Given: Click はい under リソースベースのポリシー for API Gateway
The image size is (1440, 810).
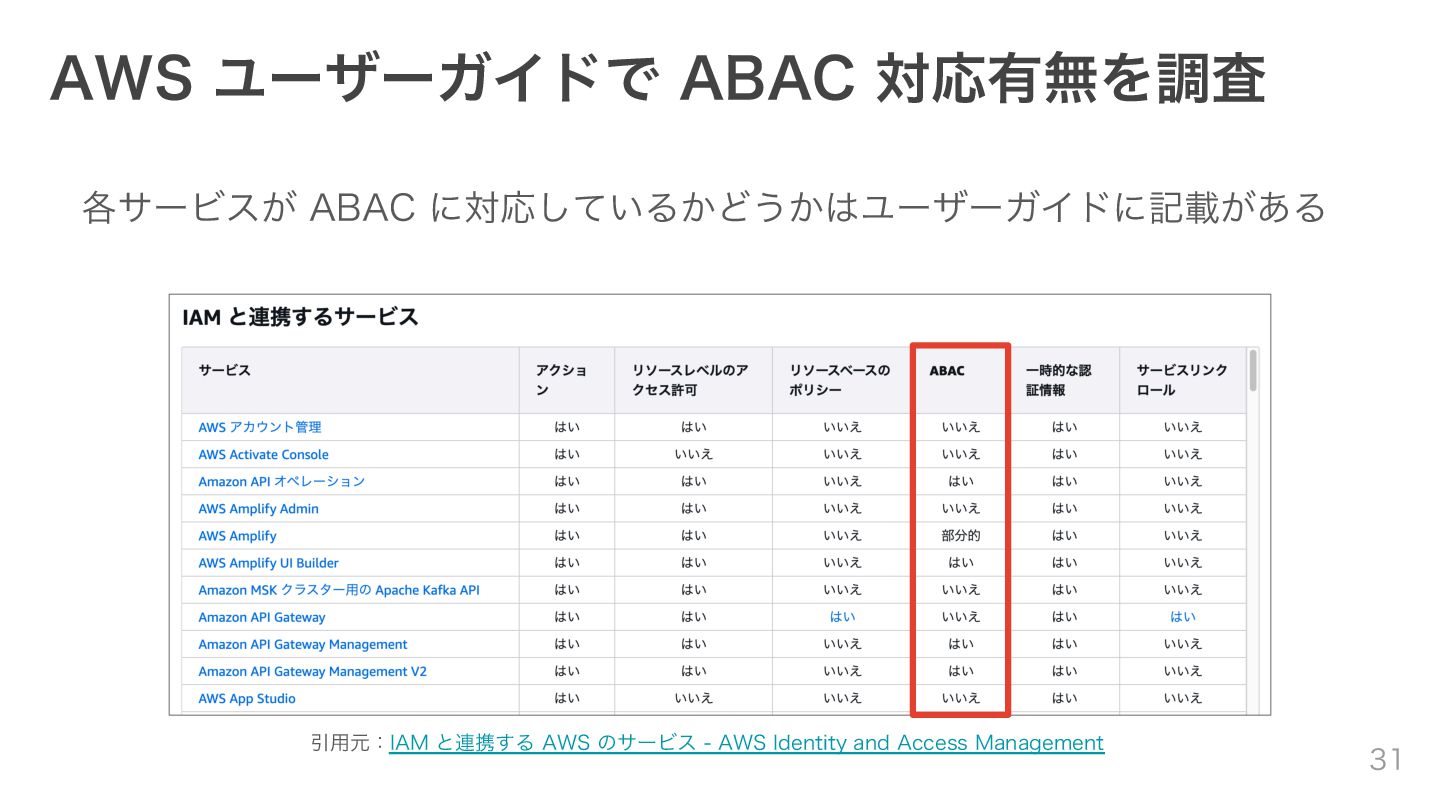Looking at the screenshot, I should 842,617.
